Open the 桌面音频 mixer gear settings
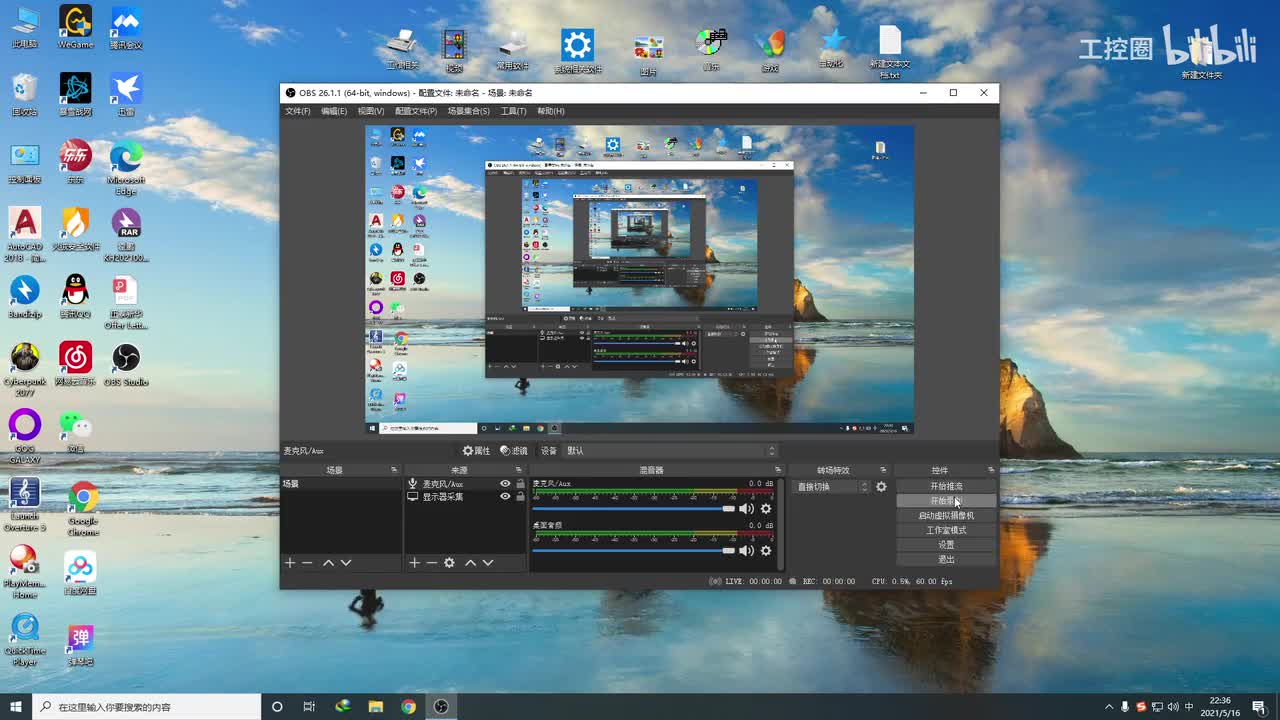 (x=766, y=551)
